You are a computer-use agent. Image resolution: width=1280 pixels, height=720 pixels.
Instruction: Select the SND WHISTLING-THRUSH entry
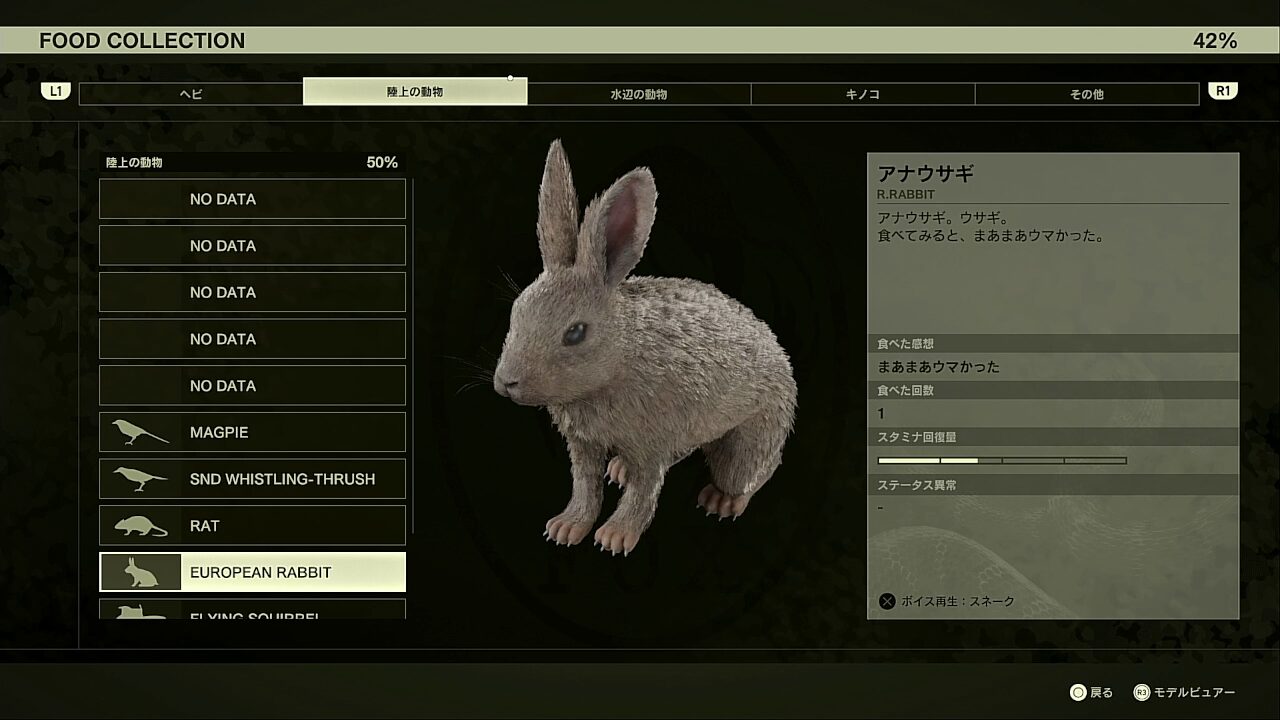point(252,479)
